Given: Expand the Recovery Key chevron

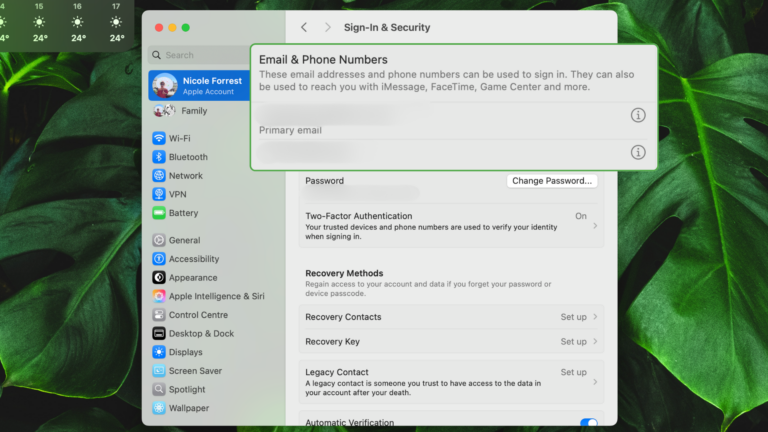Looking at the screenshot, I should coord(595,341).
